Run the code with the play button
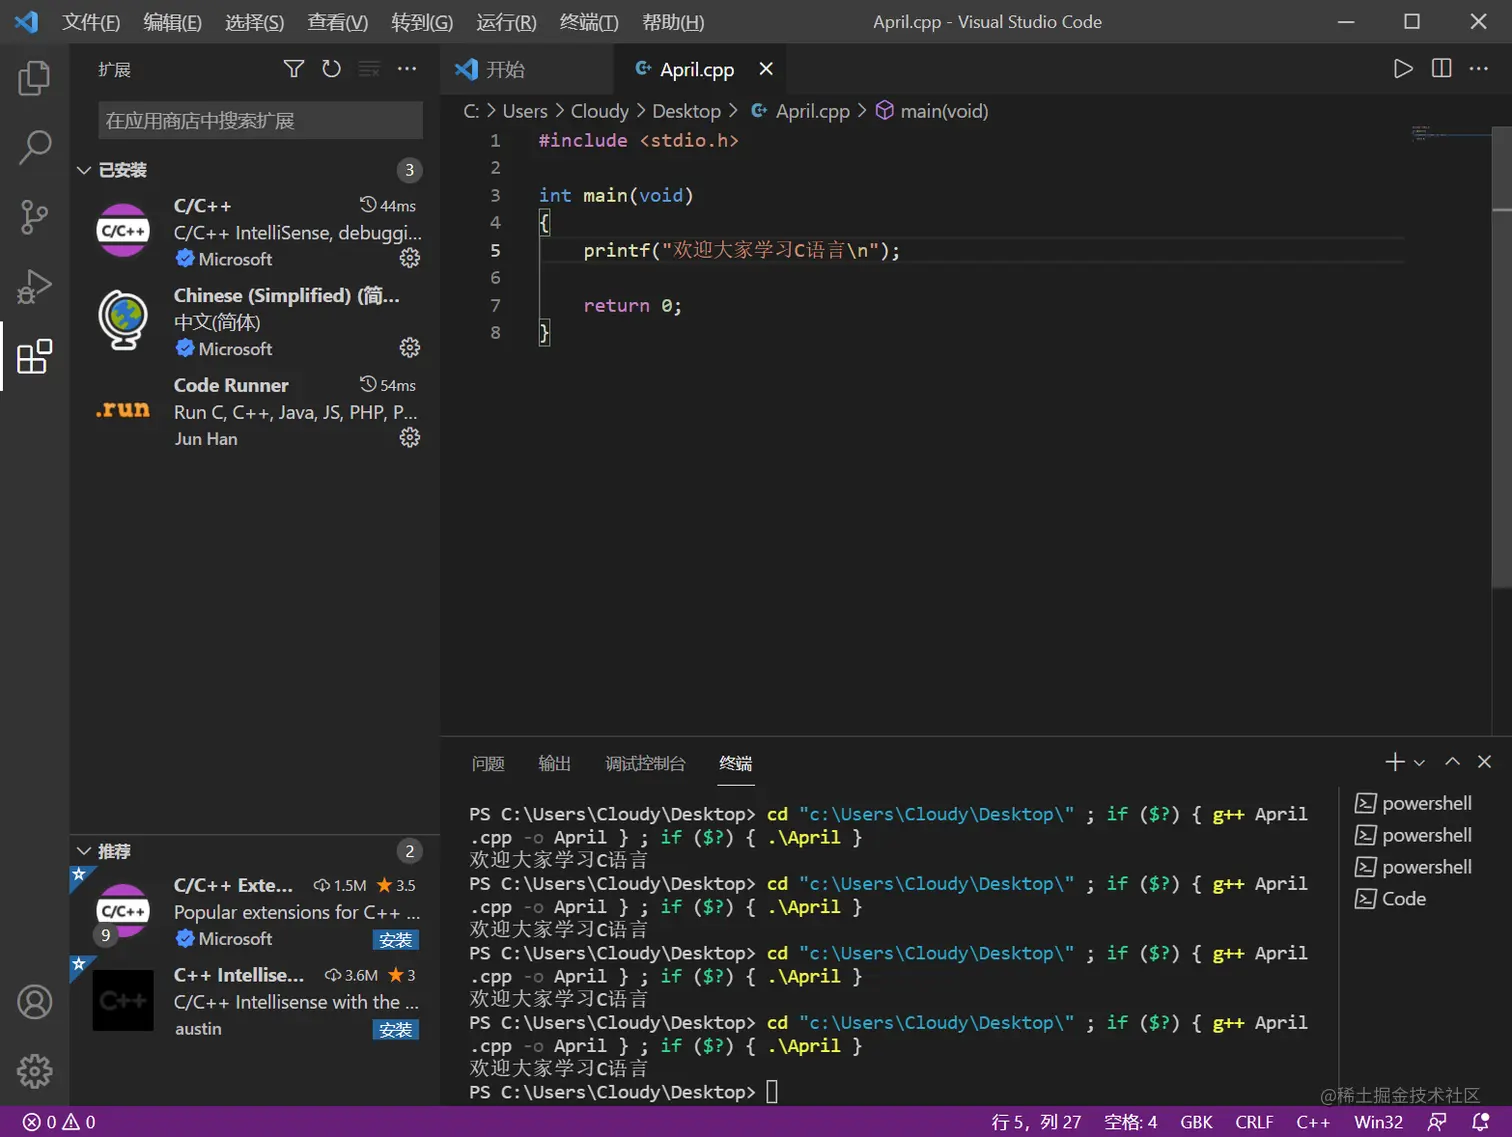1512x1137 pixels. click(x=1403, y=69)
